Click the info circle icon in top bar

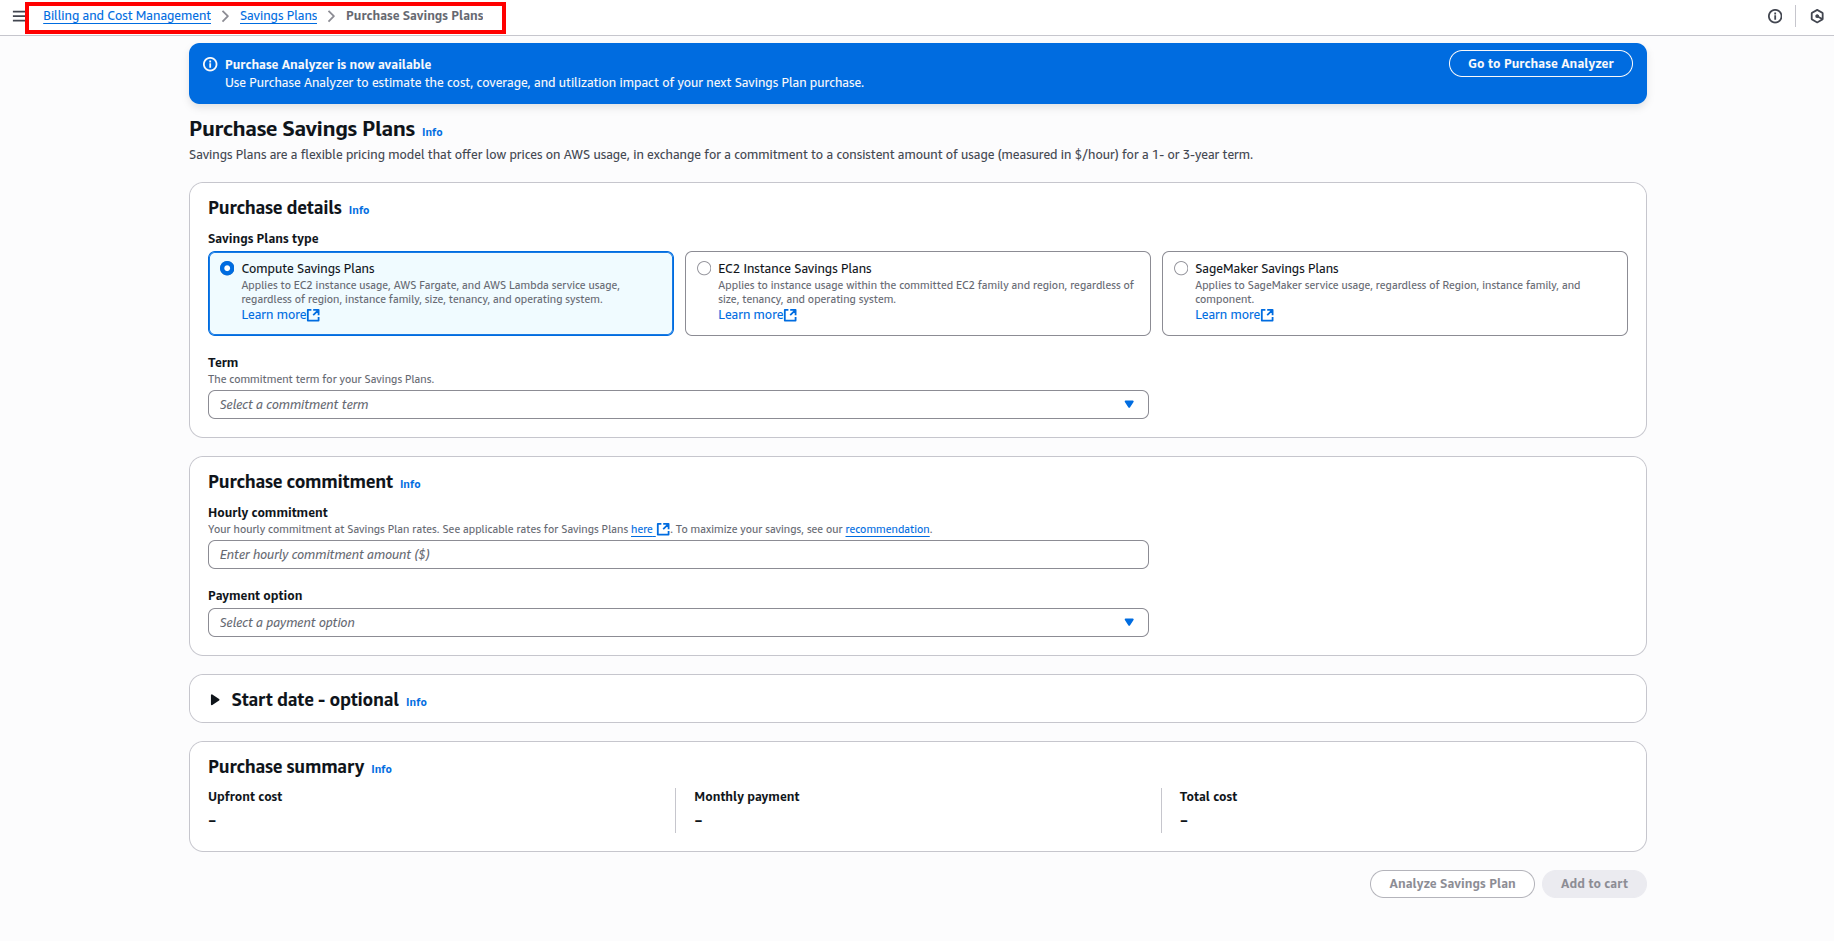[x=1774, y=16]
